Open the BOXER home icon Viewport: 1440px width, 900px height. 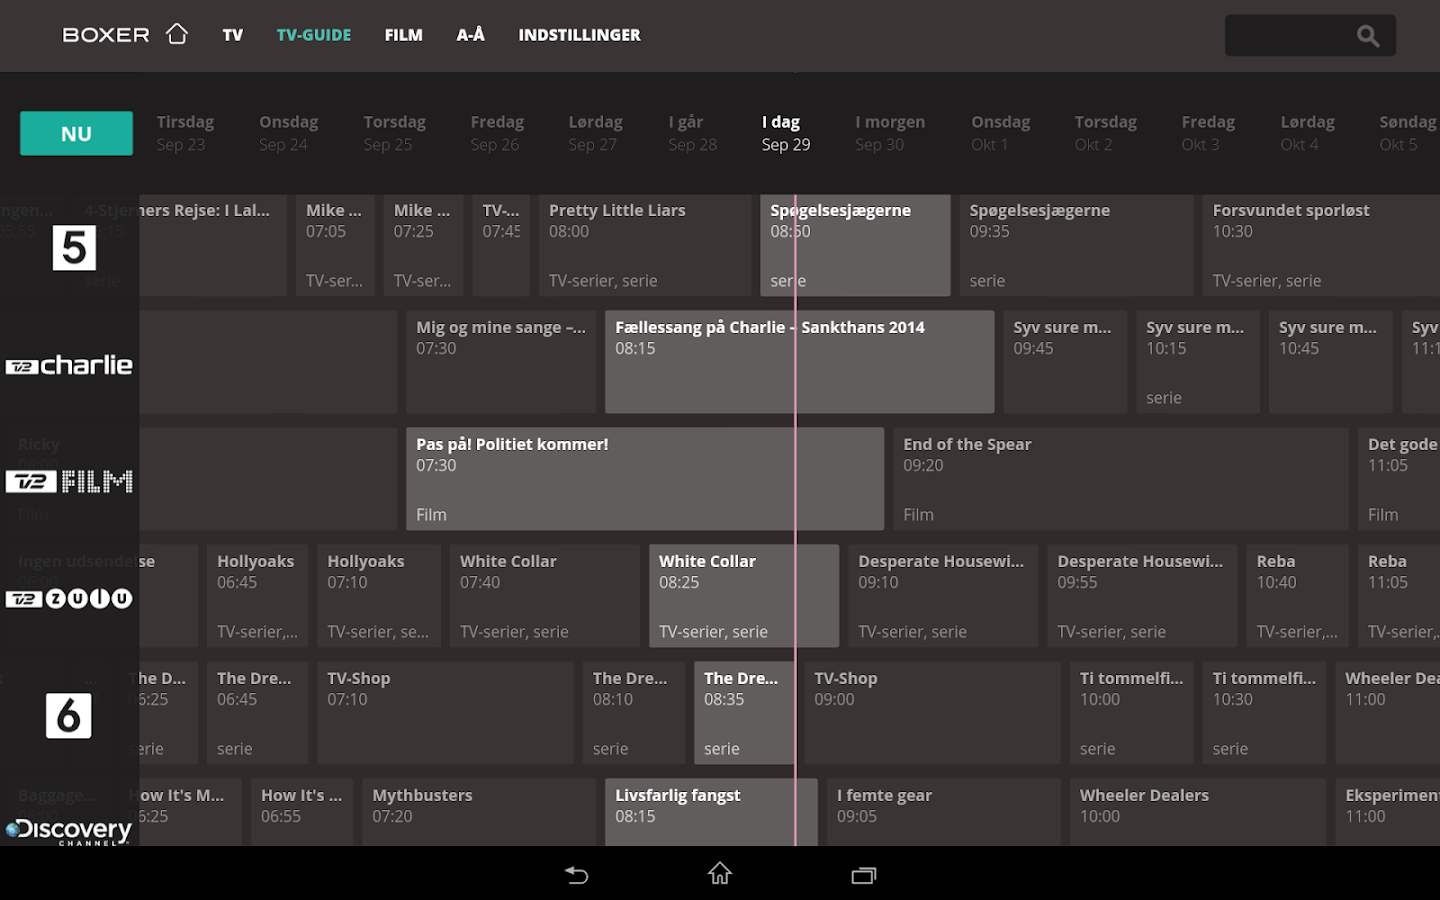[x=177, y=33]
